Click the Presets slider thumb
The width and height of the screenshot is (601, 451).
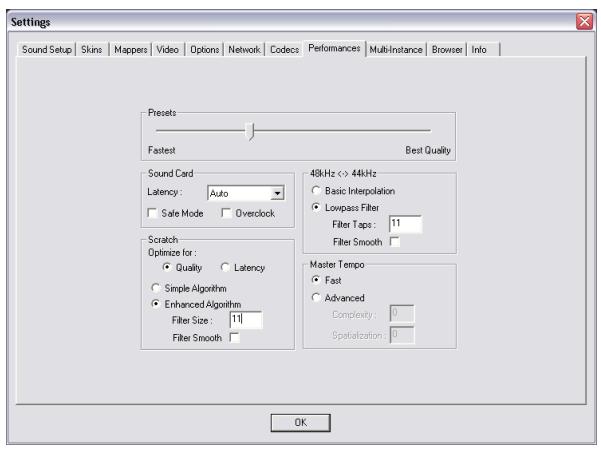pos(250,131)
